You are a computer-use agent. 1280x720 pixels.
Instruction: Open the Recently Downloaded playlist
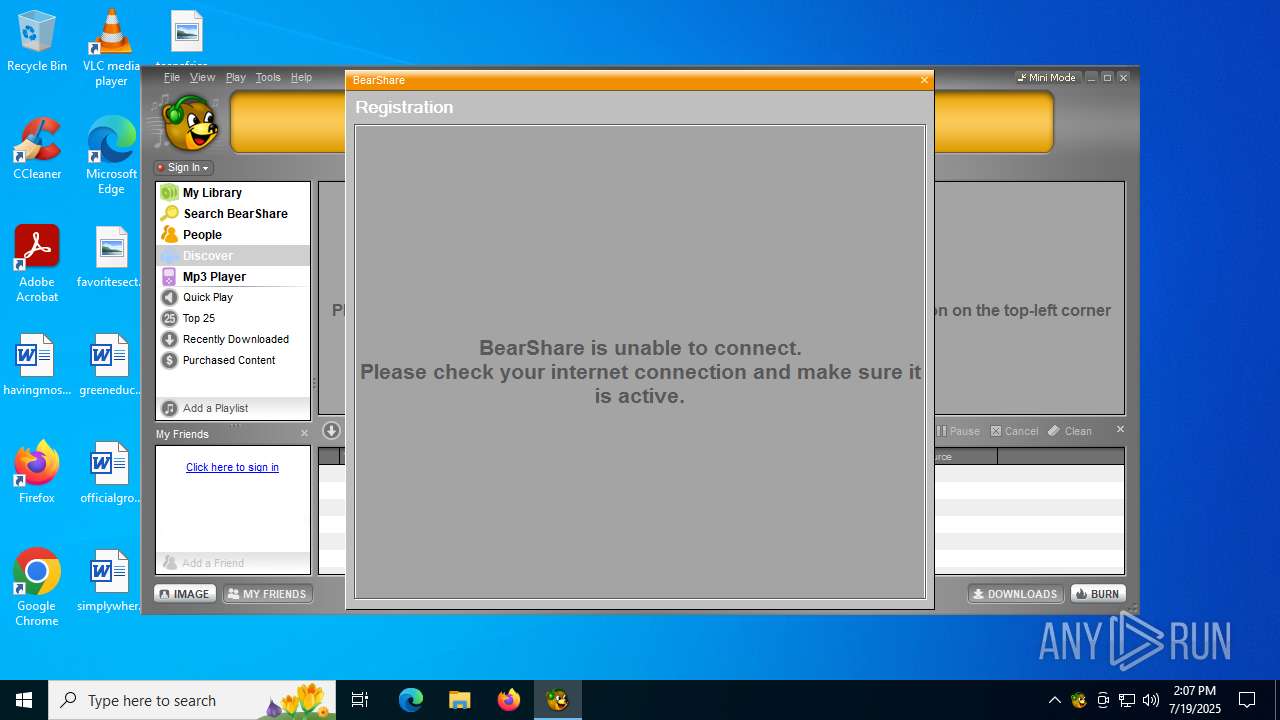pyautogui.click(x=236, y=339)
